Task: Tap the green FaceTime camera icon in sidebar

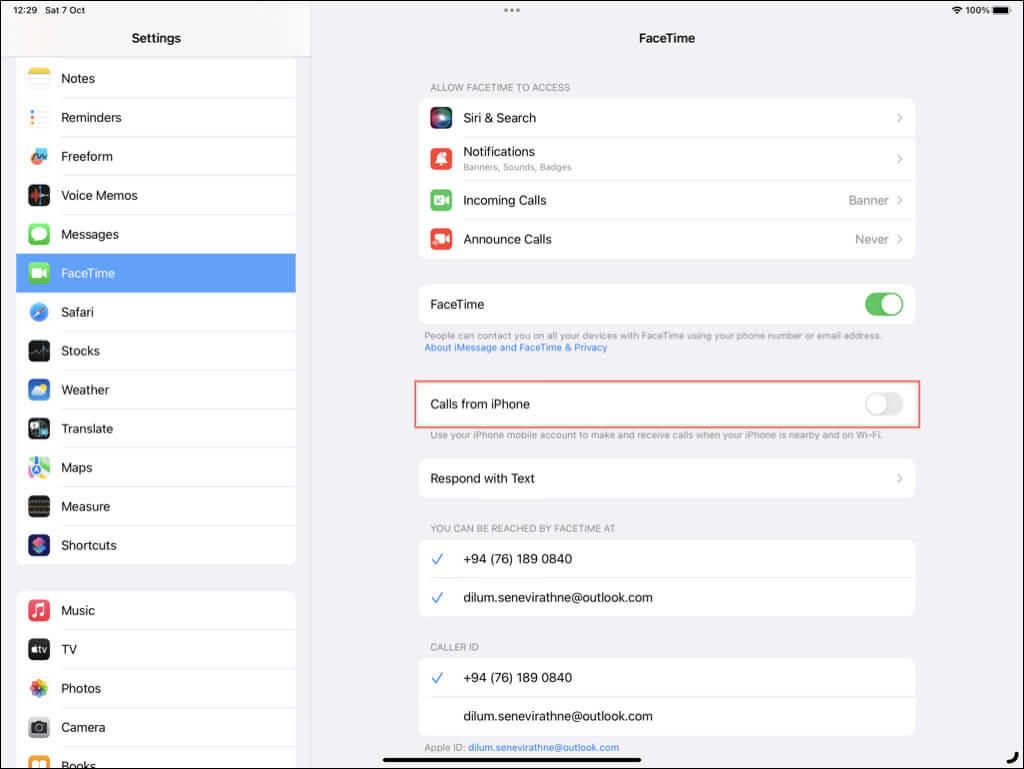Action: pyautogui.click(x=39, y=273)
